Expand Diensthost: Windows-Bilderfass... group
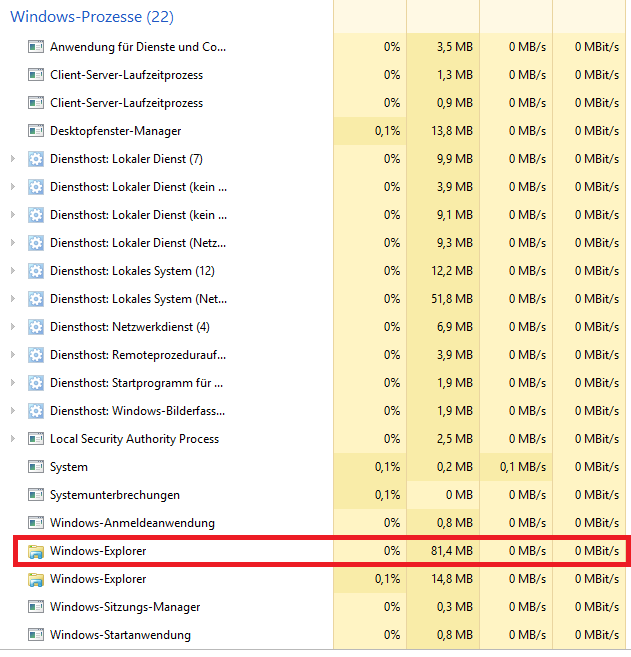Screen dimensions: 631x657 point(13,411)
